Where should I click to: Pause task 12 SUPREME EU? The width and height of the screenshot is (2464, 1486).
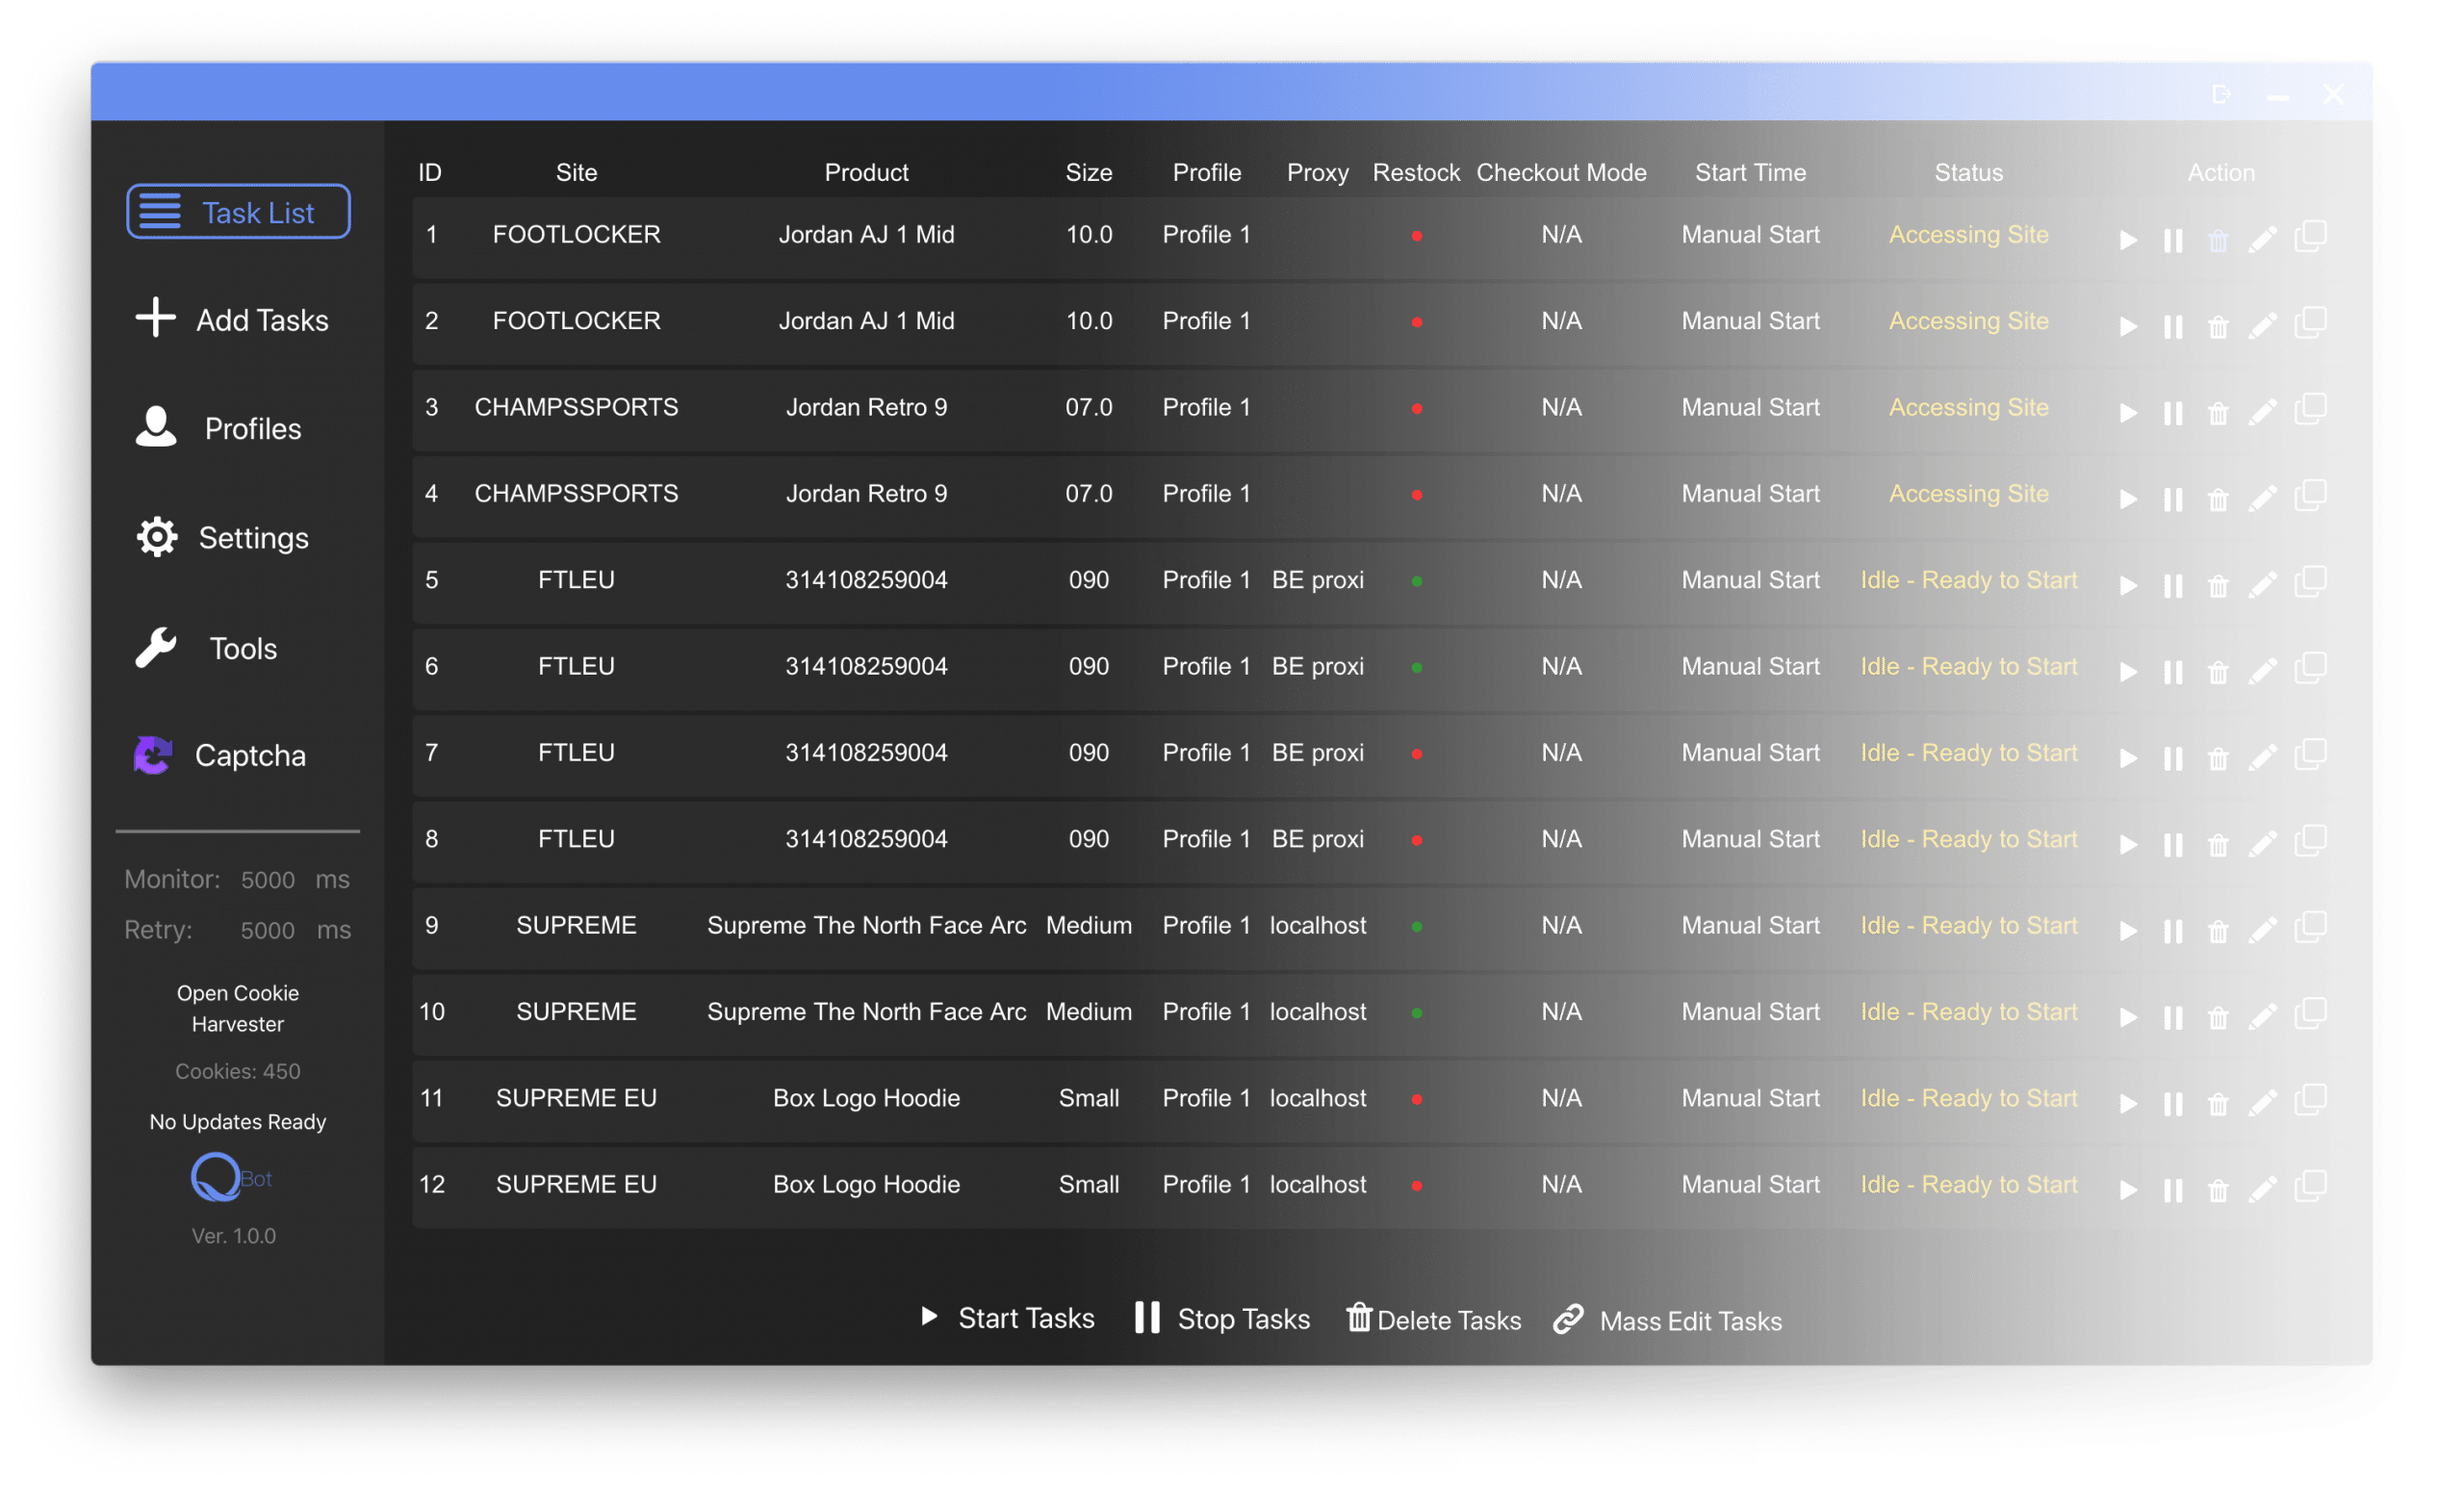tap(2172, 1191)
